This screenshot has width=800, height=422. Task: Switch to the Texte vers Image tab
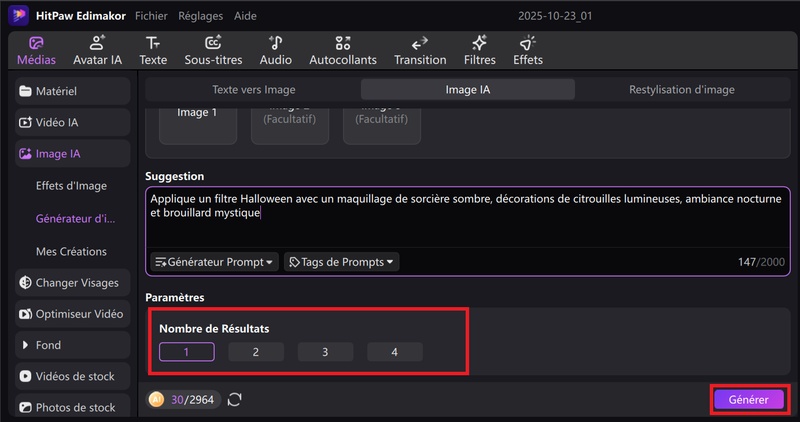(253, 89)
